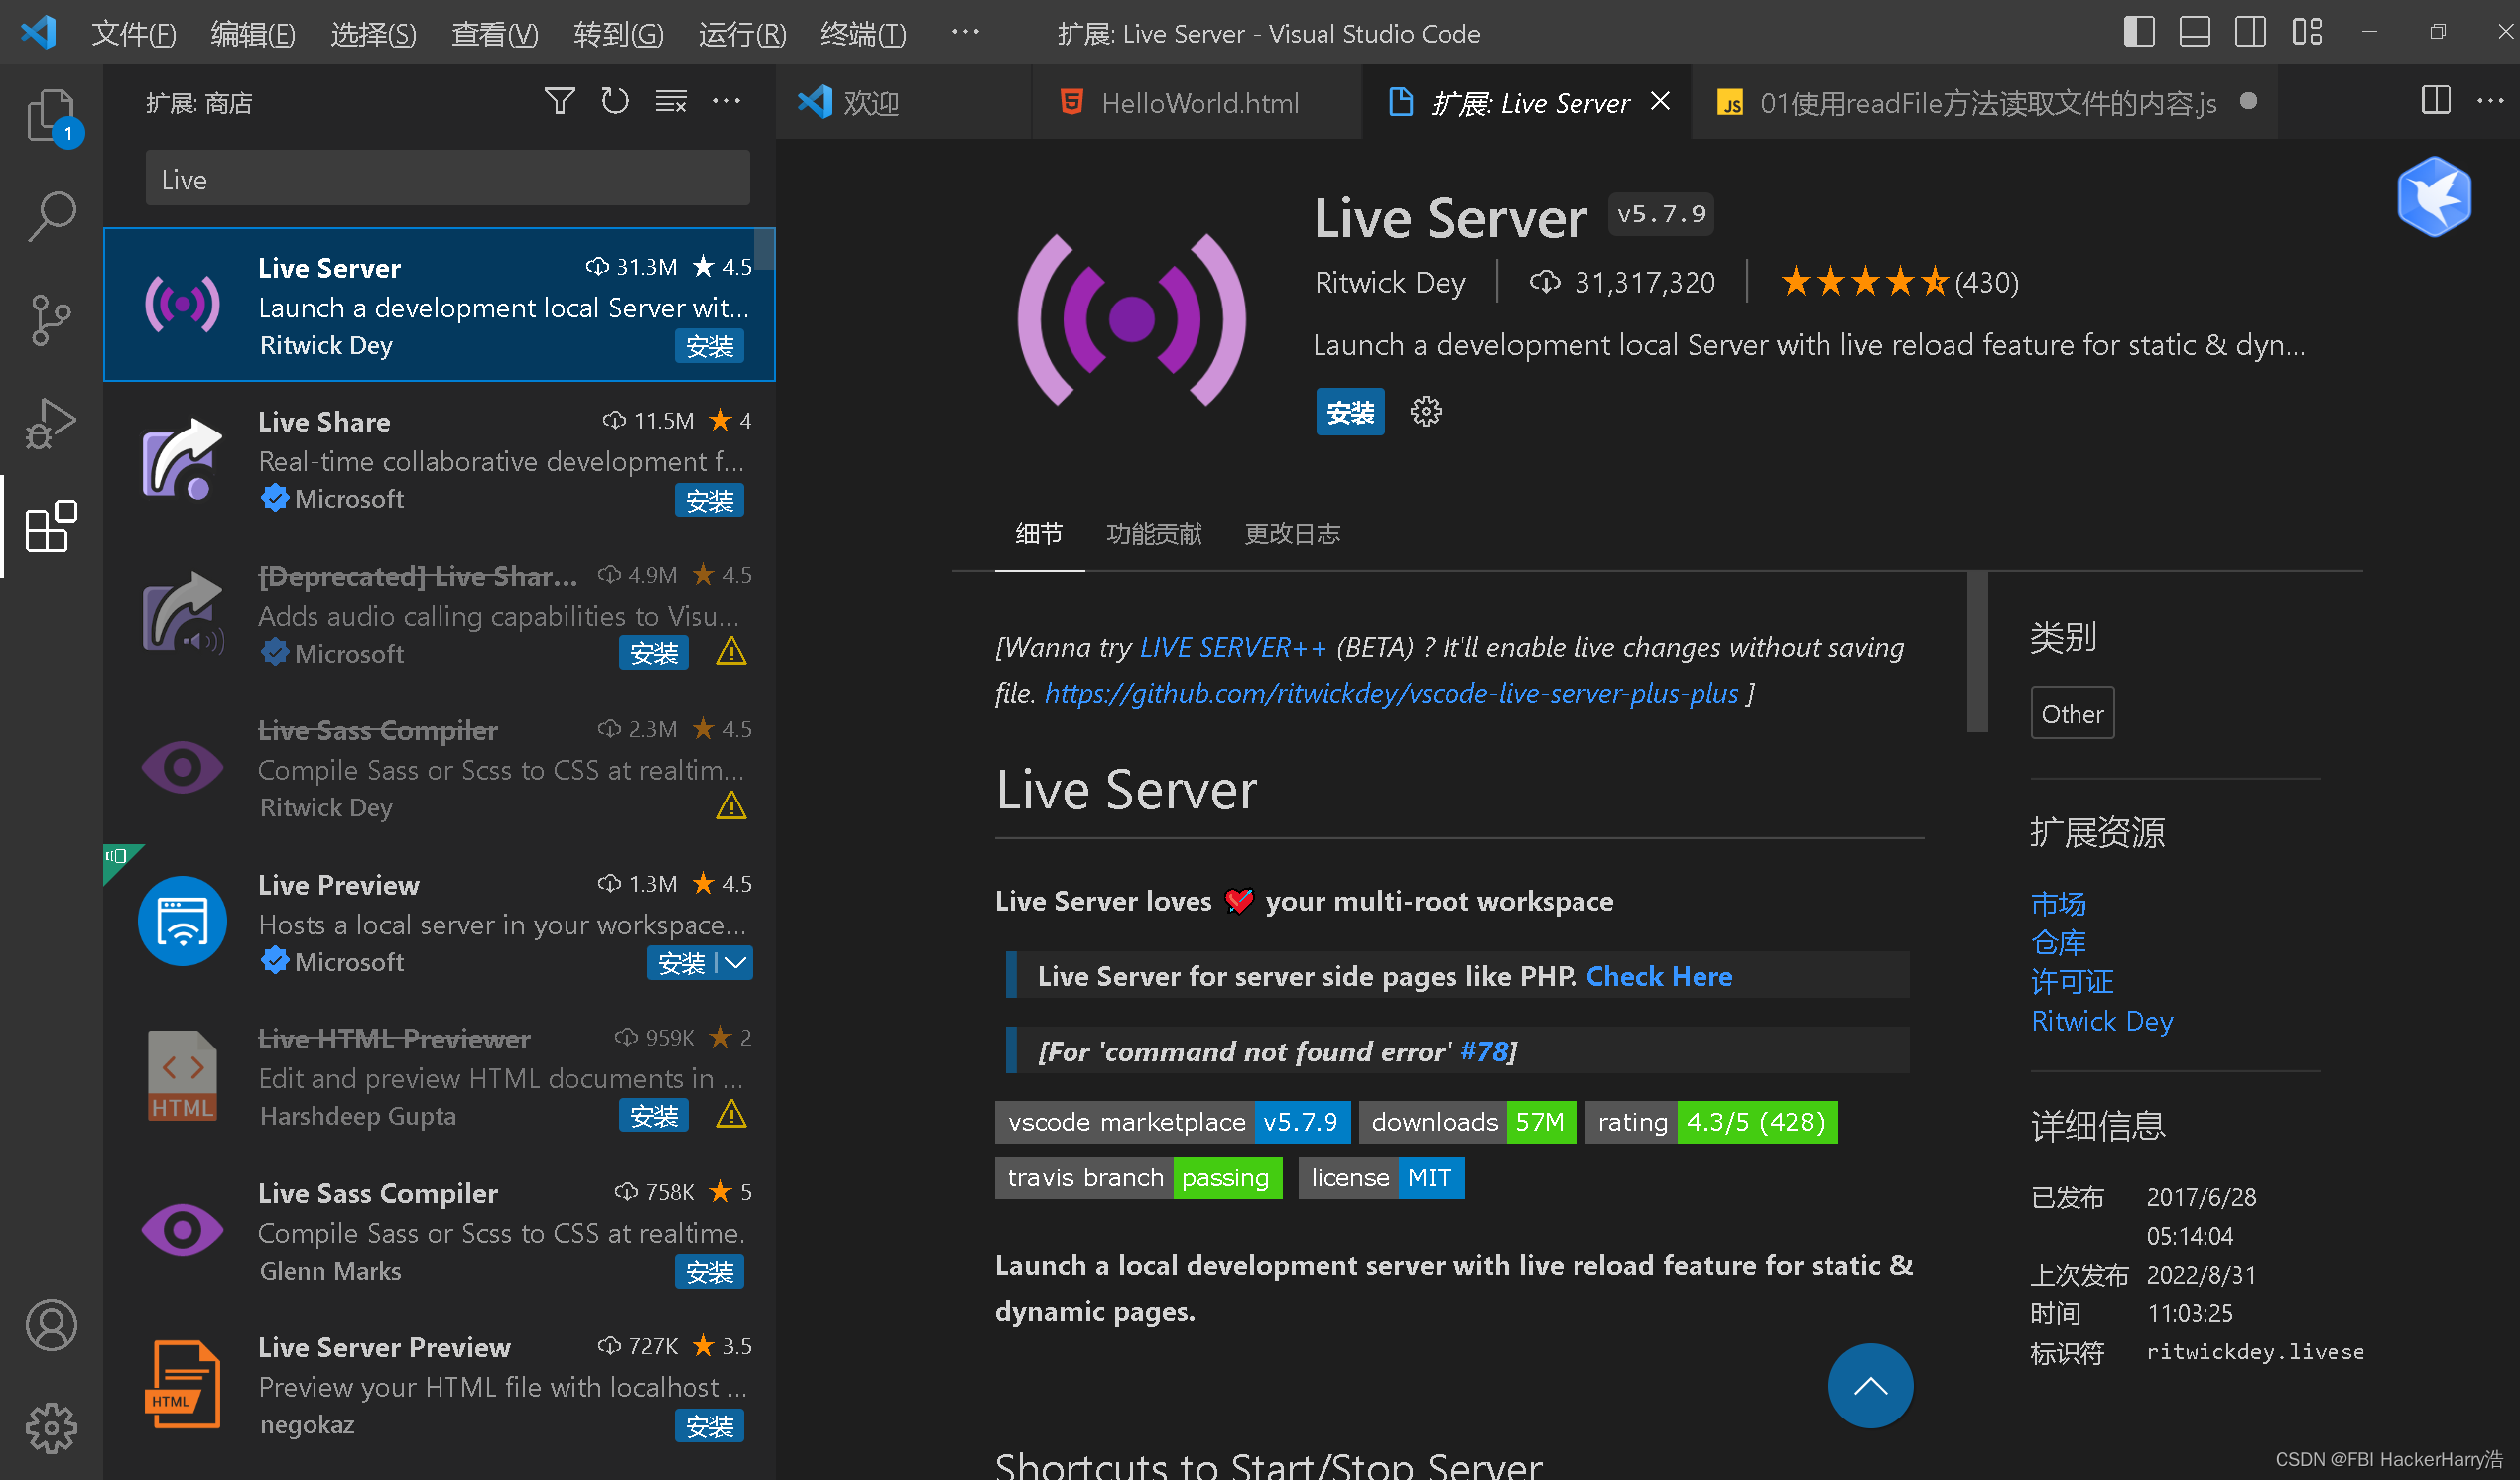Install Live Preview extension
The image size is (2520, 1480).
tap(682, 963)
